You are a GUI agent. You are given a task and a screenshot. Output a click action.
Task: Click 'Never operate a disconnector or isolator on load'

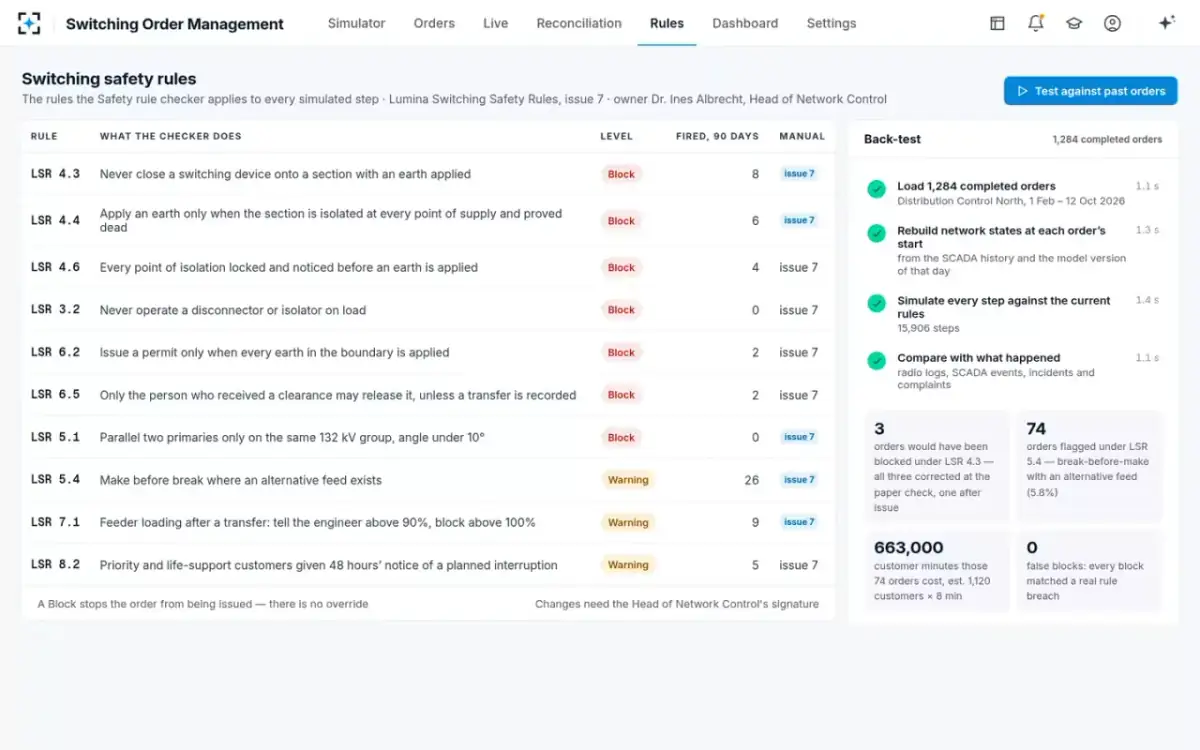tap(233, 310)
